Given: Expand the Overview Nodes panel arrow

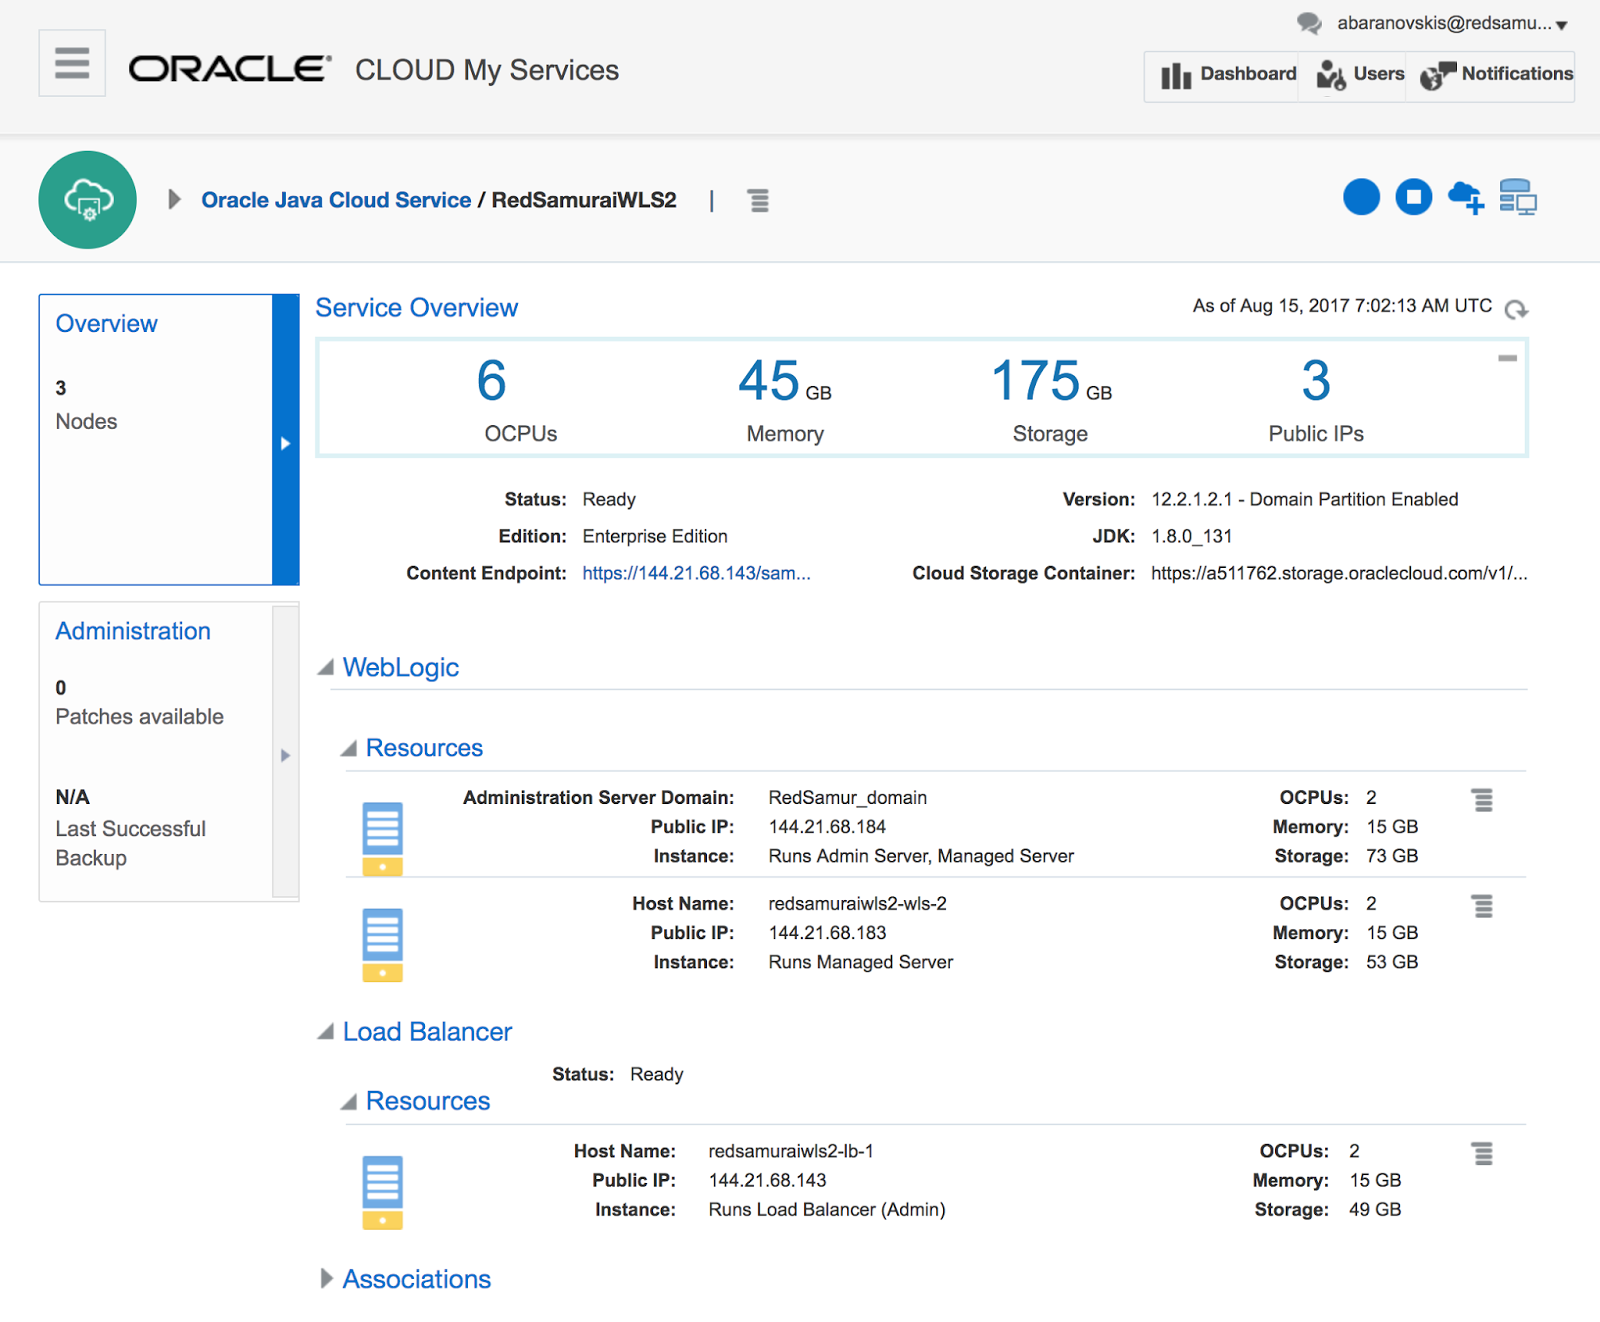Looking at the screenshot, I should [x=287, y=443].
